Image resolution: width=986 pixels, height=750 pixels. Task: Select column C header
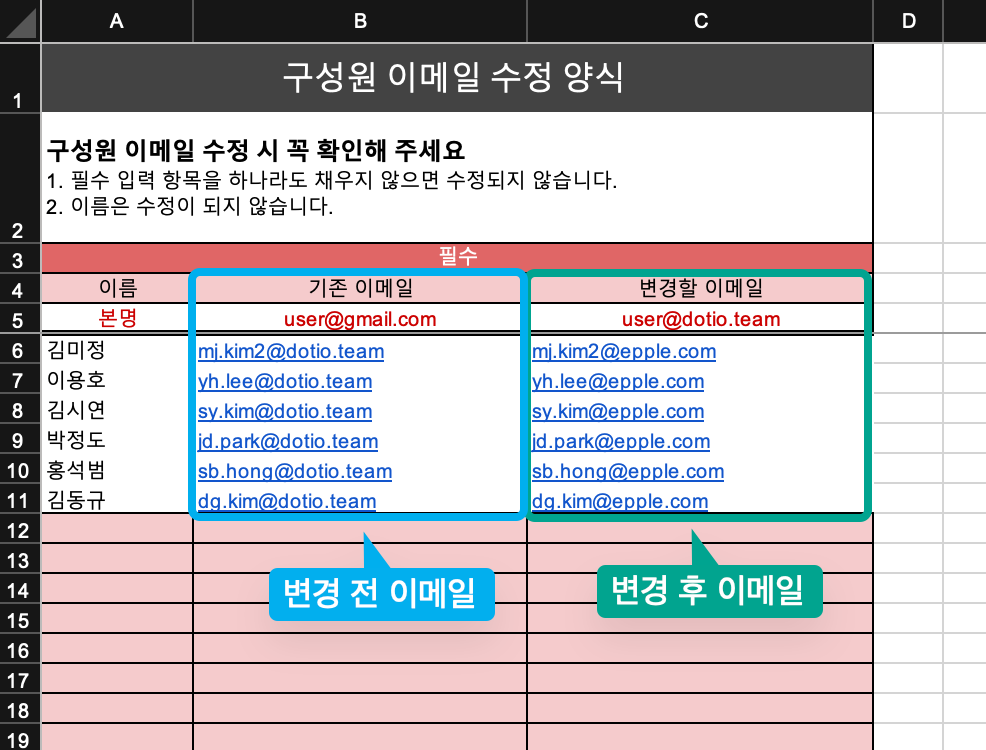[700, 21]
